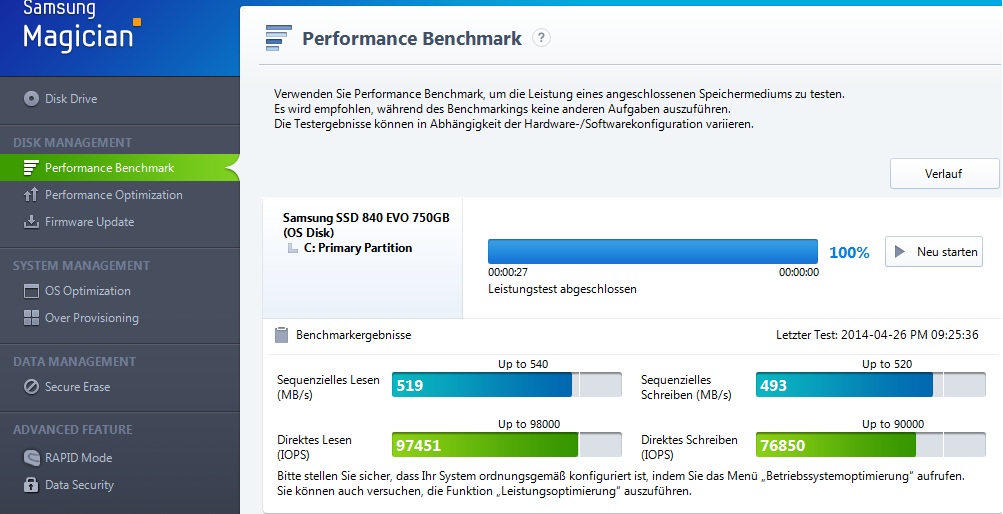Image resolution: width=1003 pixels, height=514 pixels.
Task: Click the Direktes Lesen (IOPS) label
Action: (314, 448)
